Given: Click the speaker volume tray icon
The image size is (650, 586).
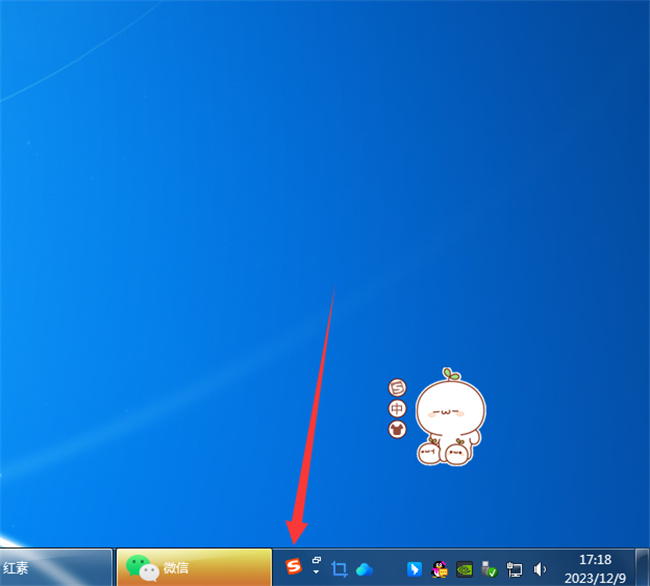Looking at the screenshot, I should click(x=539, y=569).
